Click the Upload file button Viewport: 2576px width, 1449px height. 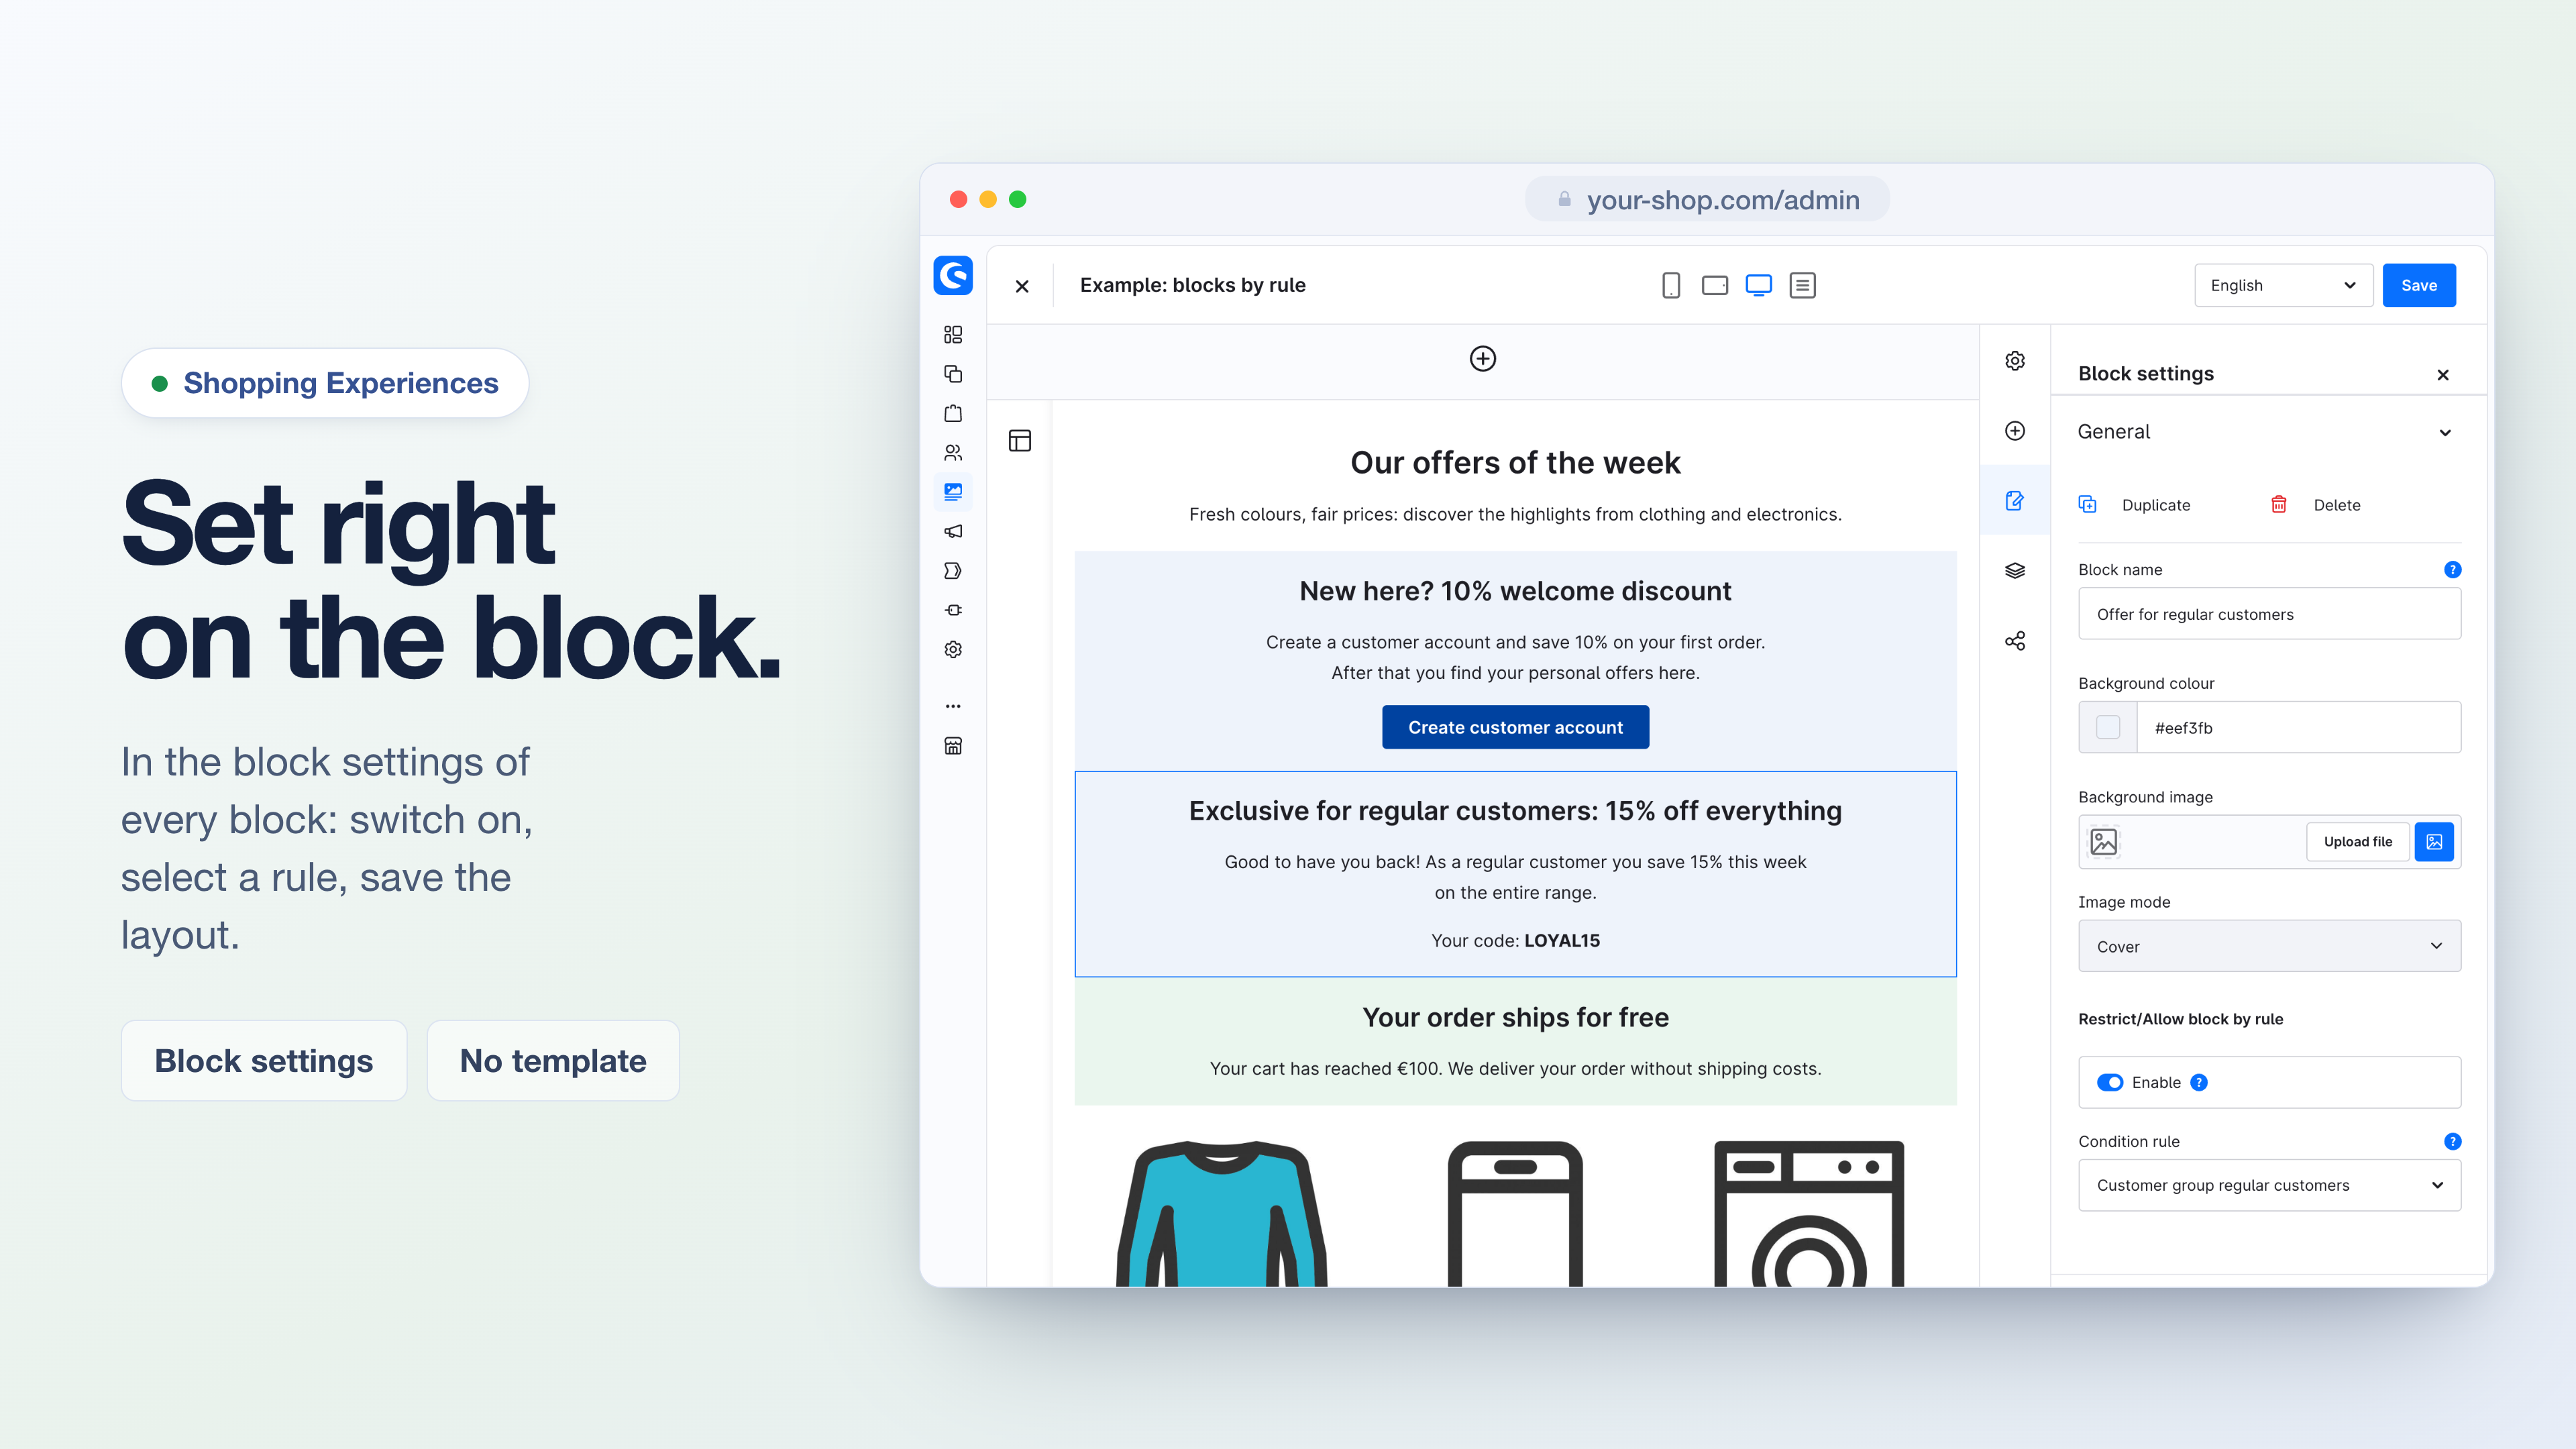(x=2357, y=842)
